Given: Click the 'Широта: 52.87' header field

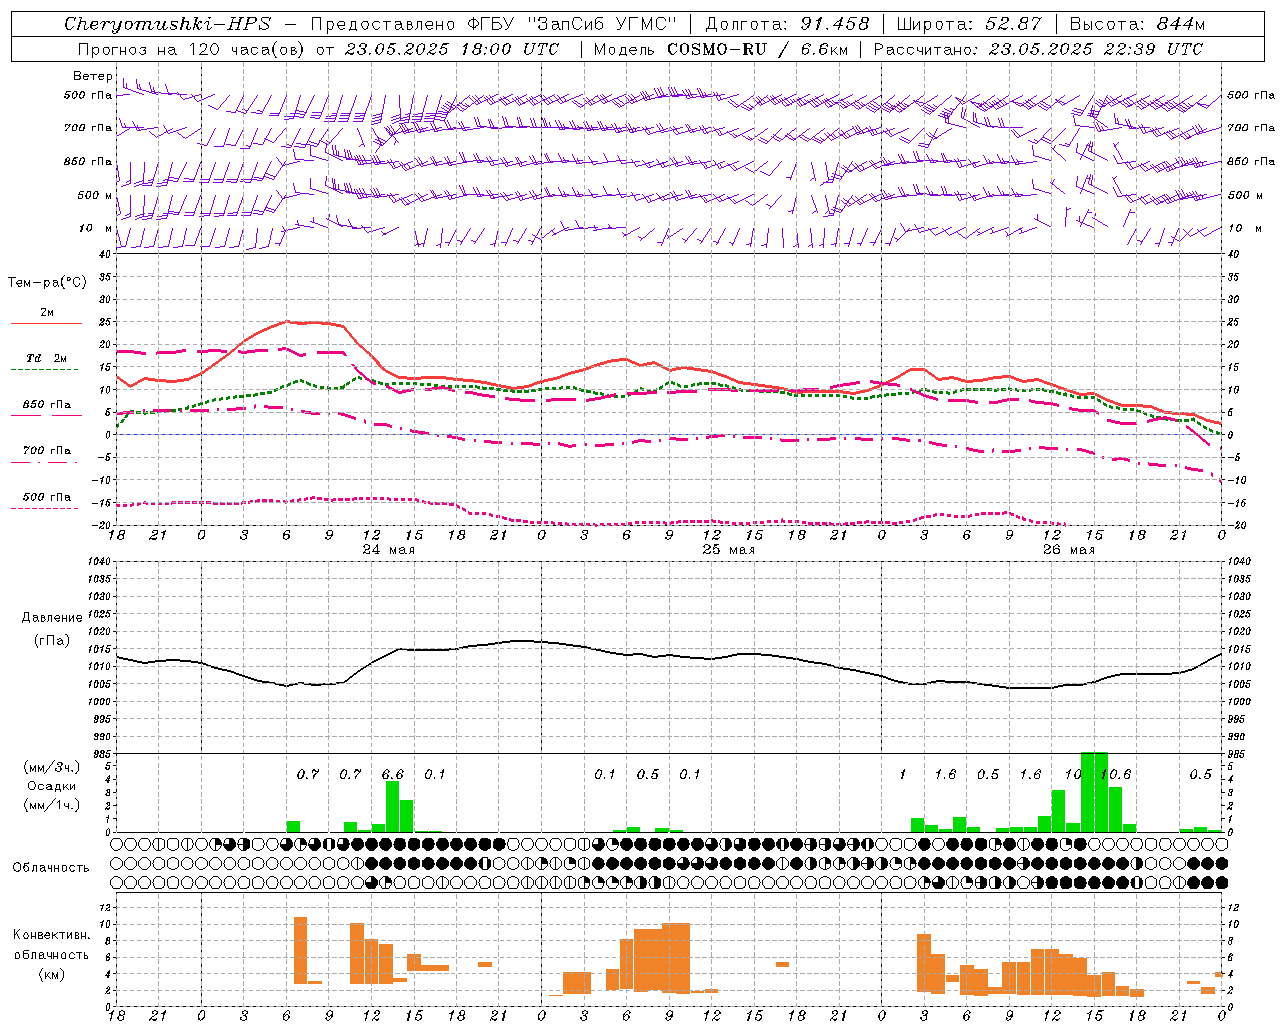Looking at the screenshot, I should pyautogui.click(x=969, y=24).
